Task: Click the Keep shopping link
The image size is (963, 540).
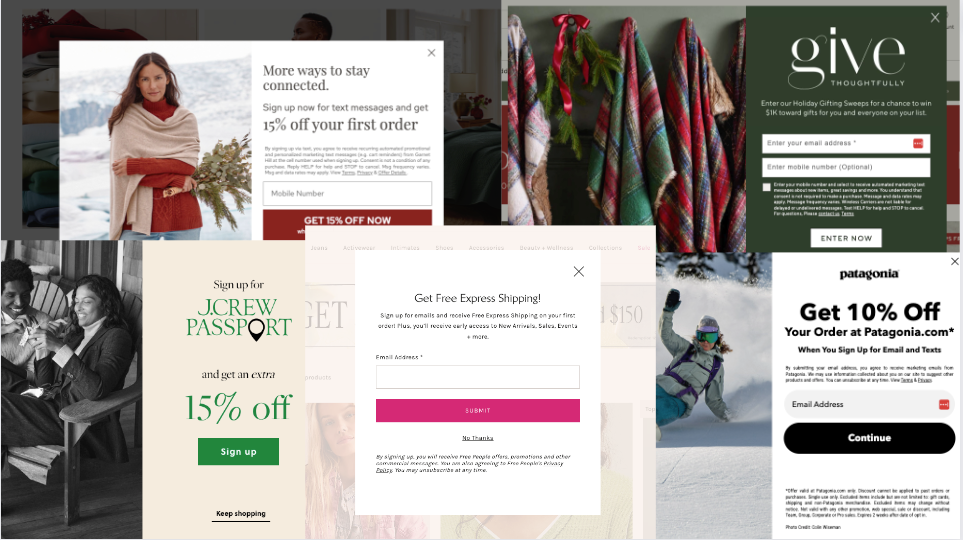Action: [241, 514]
